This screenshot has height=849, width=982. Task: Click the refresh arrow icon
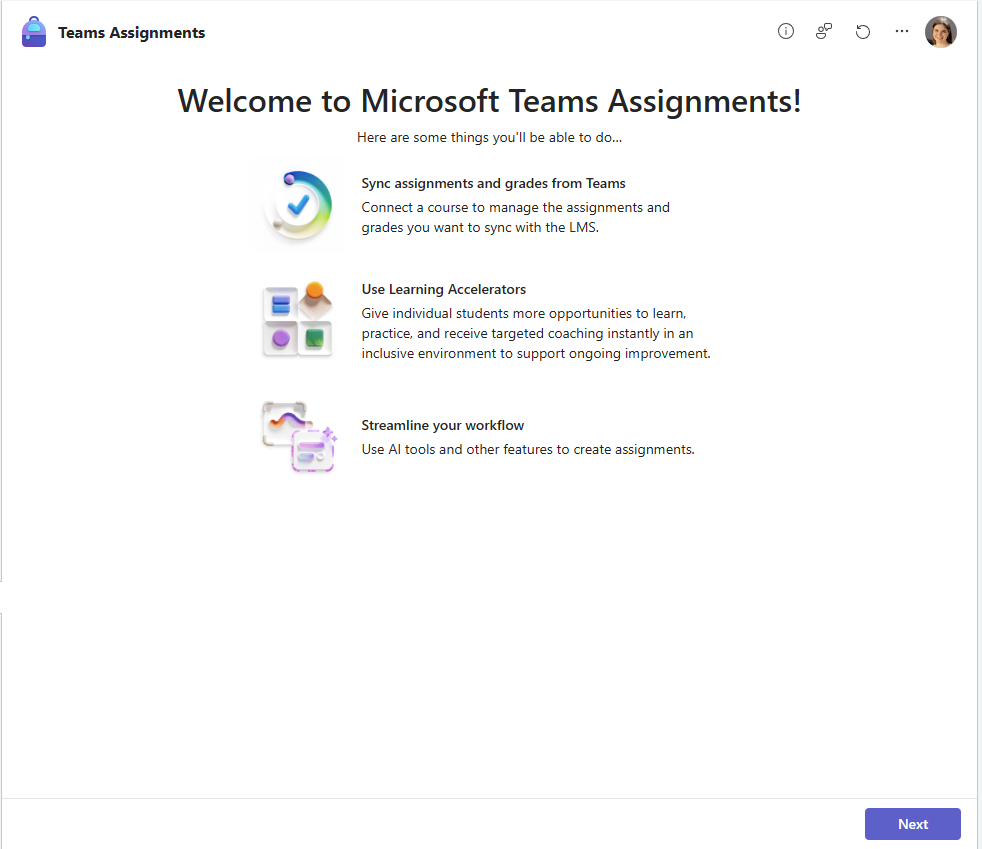coord(863,31)
